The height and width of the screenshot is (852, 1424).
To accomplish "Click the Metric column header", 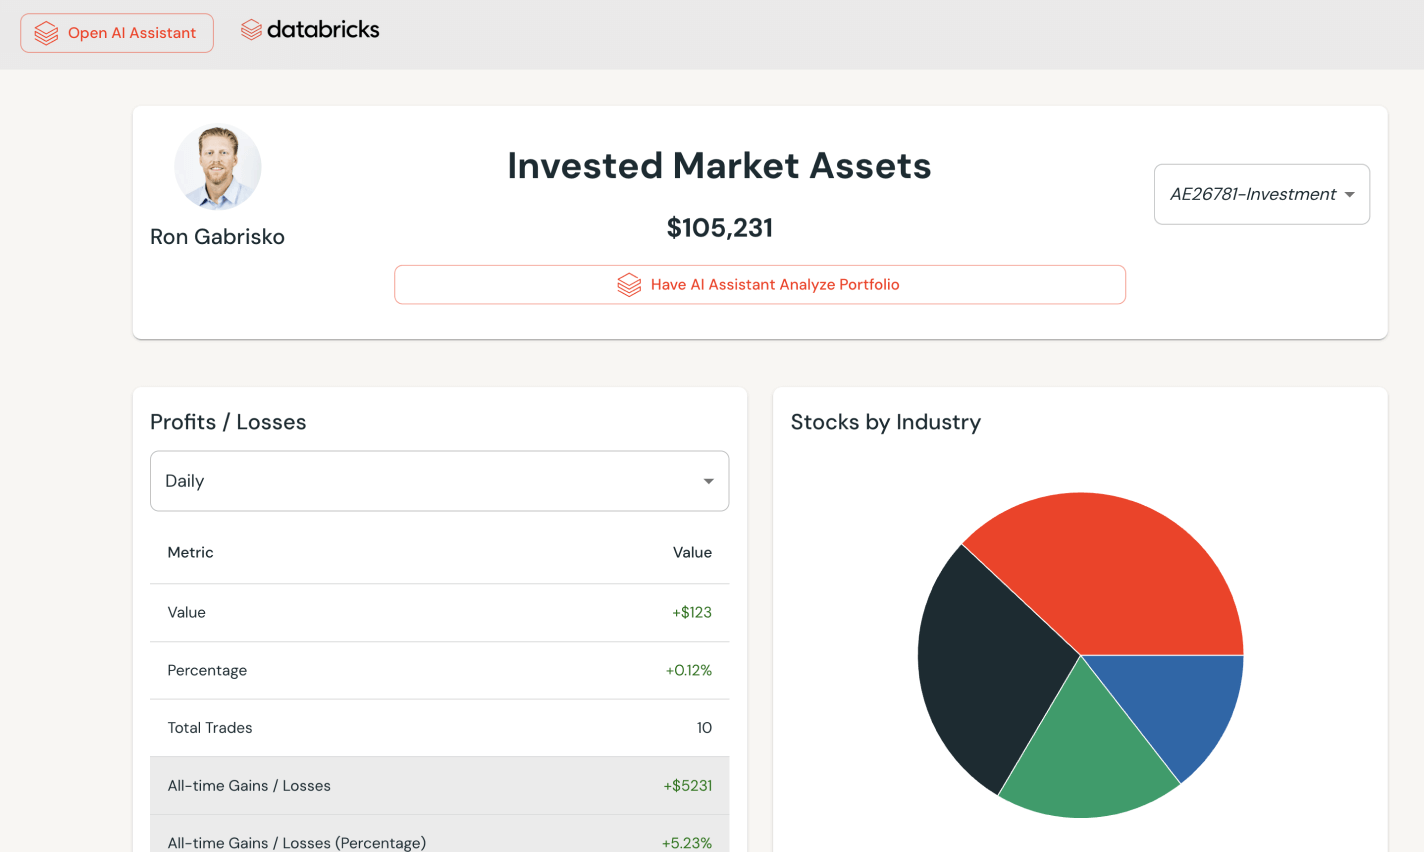I will point(190,553).
